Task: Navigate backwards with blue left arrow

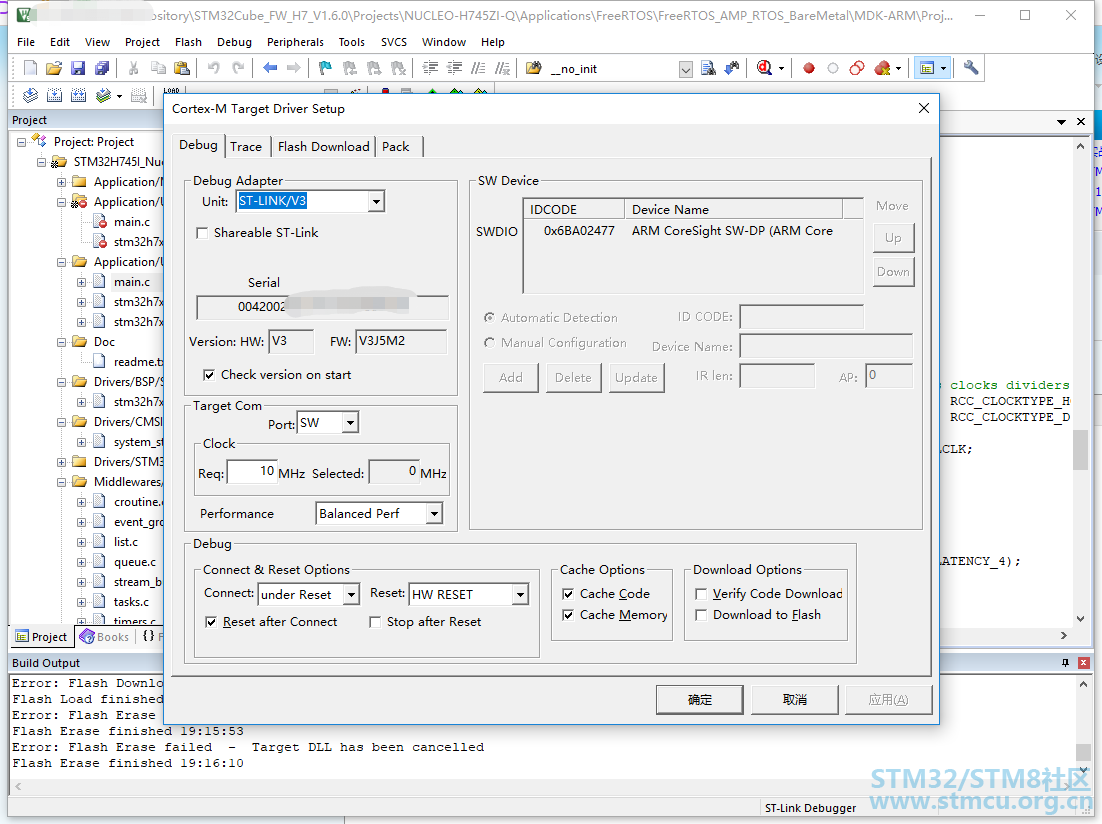Action: point(270,68)
